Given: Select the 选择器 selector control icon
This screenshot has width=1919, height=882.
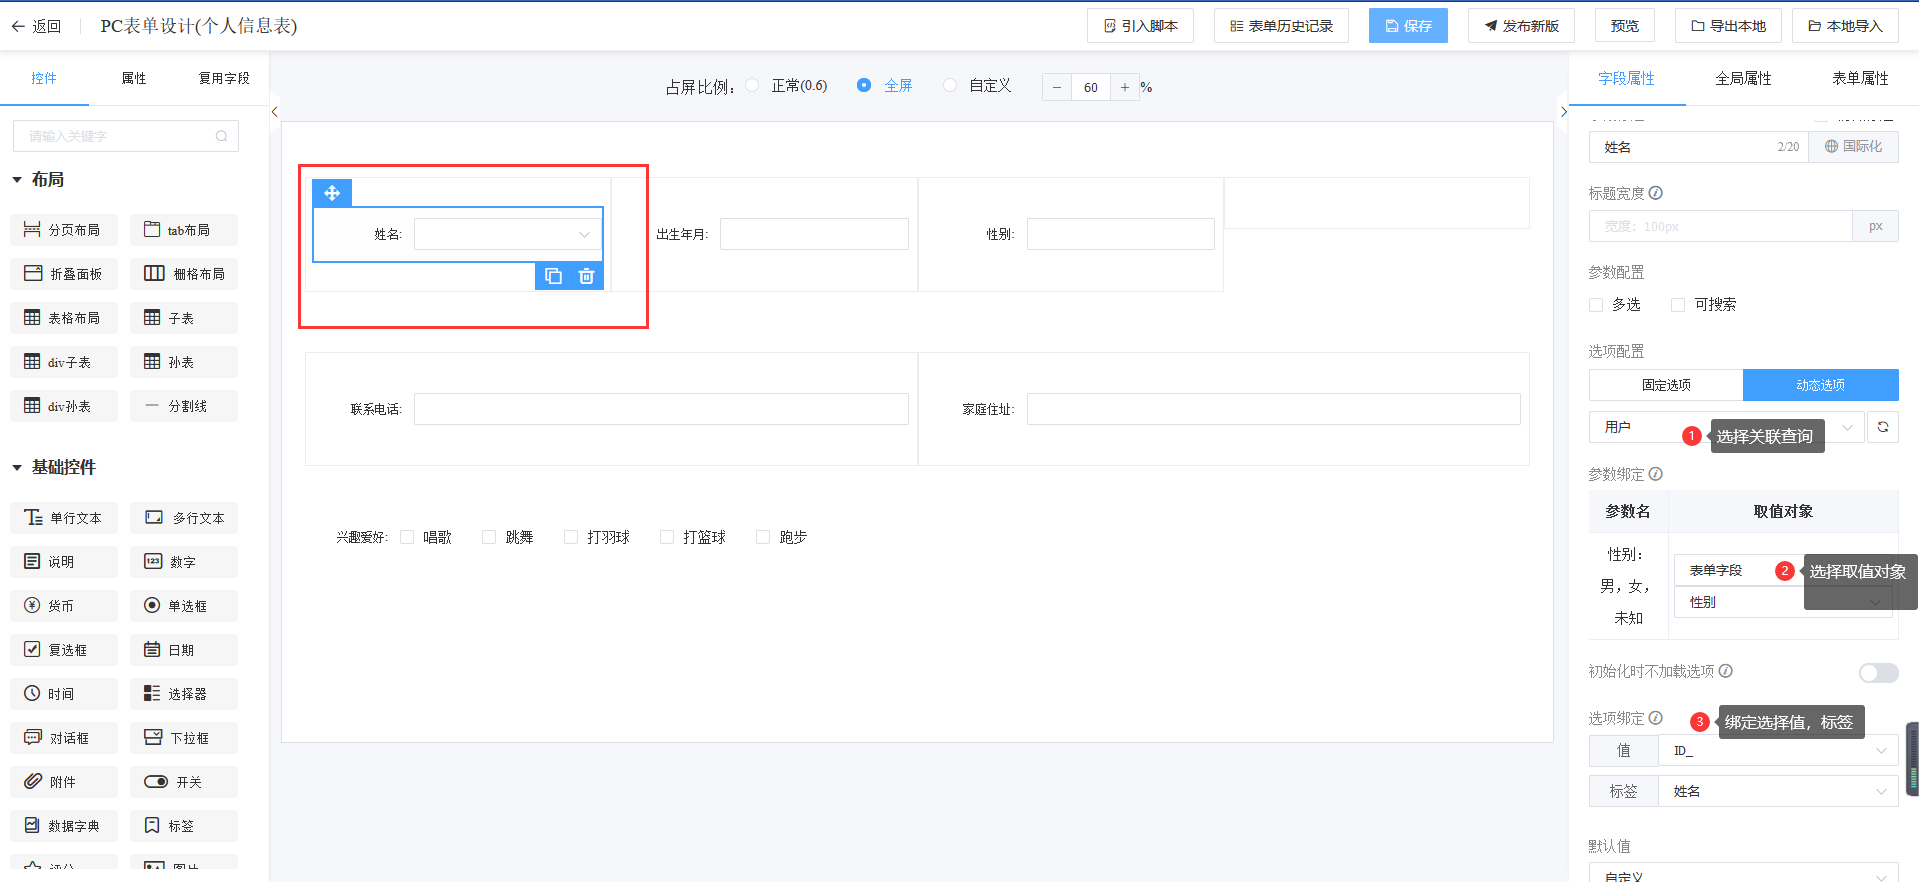Looking at the screenshot, I should coord(152,694).
